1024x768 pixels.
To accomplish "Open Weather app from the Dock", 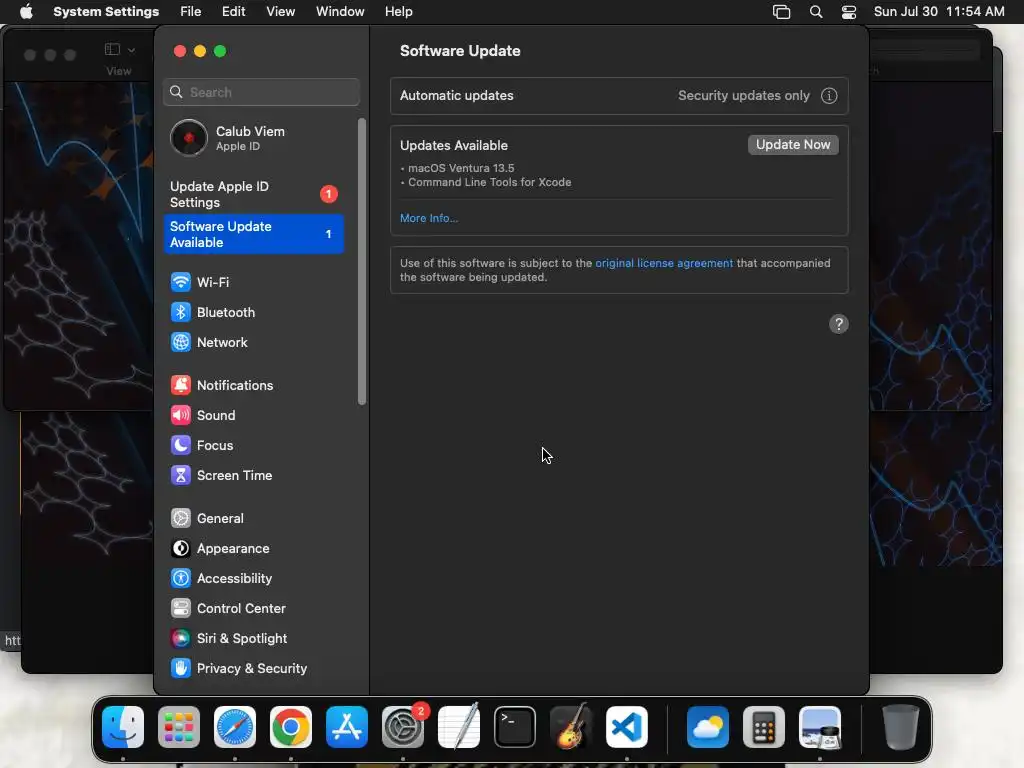I will [708, 727].
